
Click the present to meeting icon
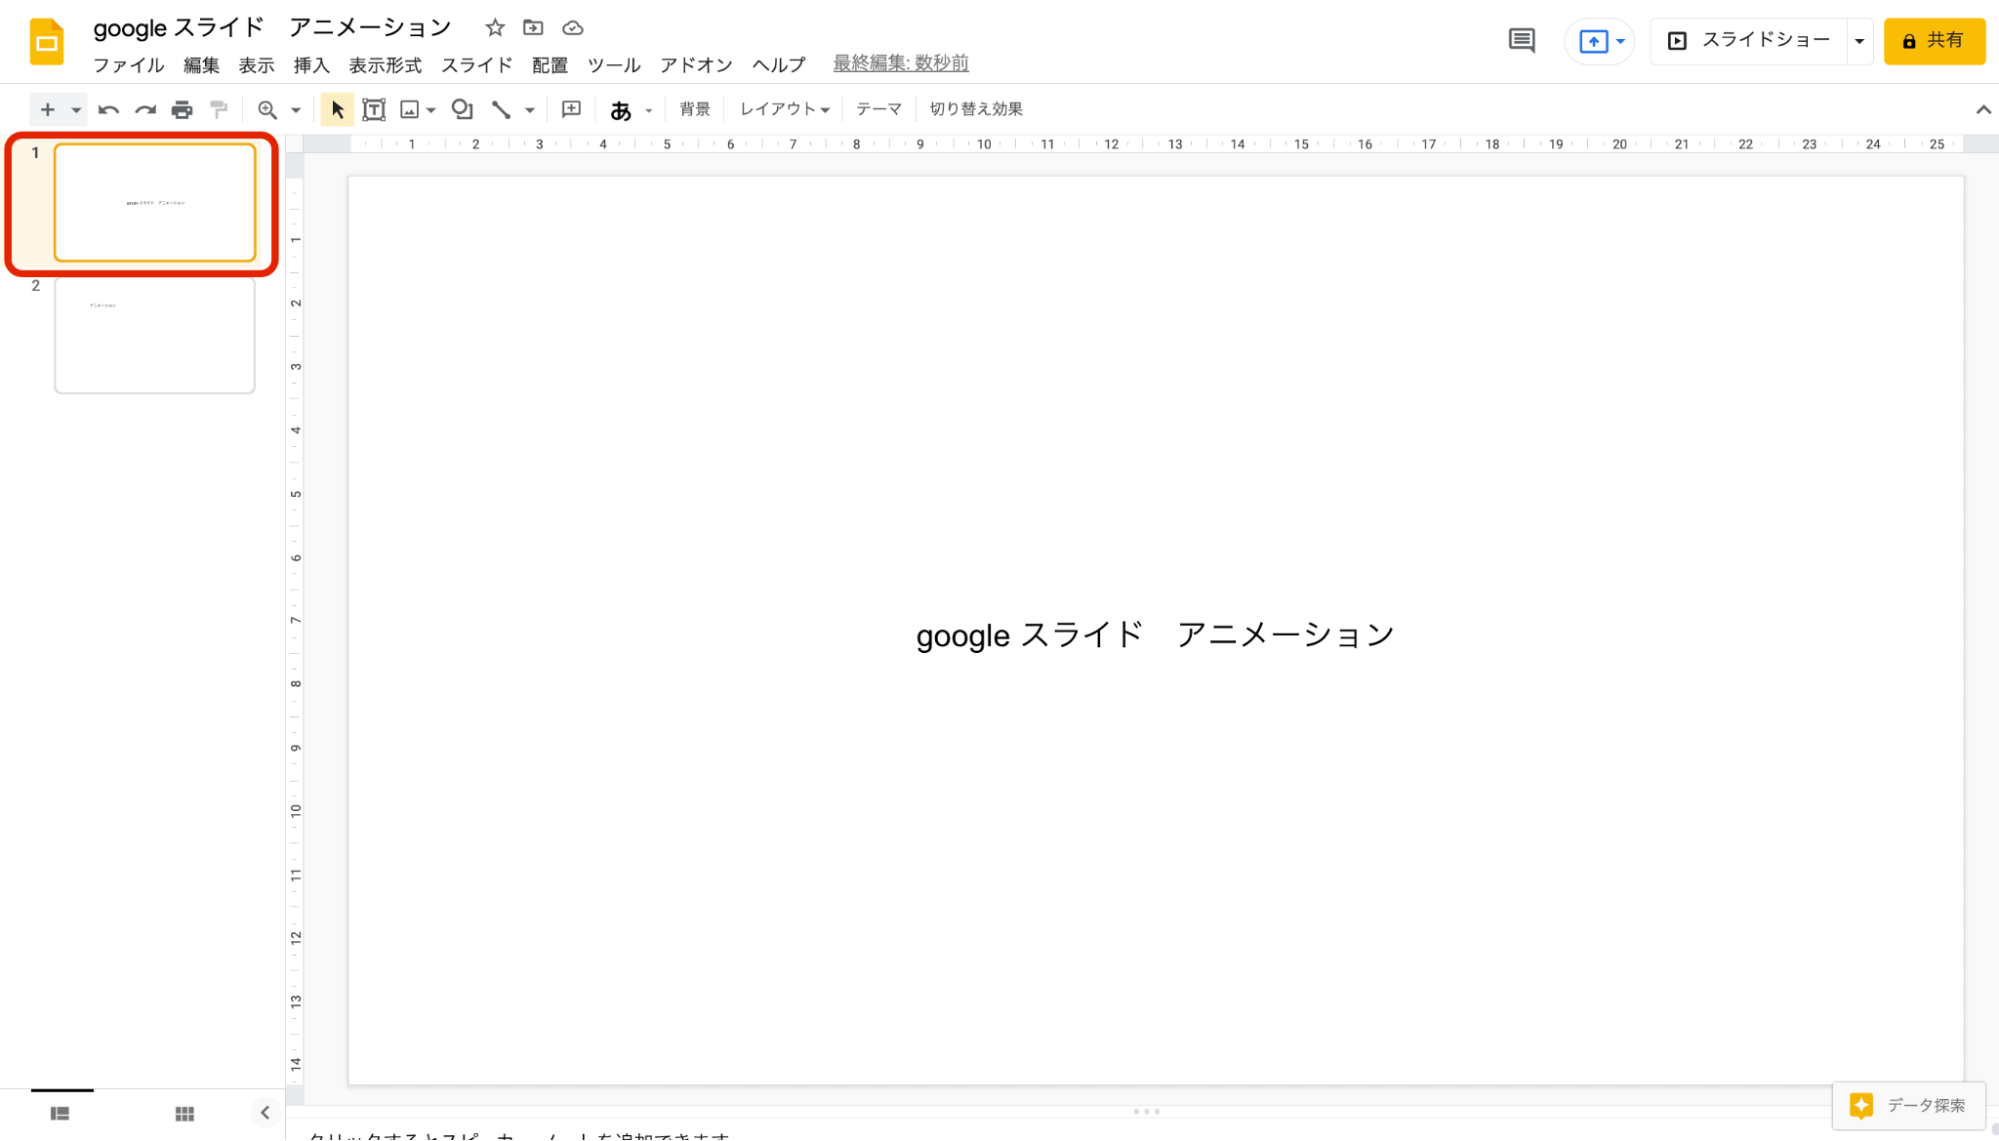click(x=1593, y=42)
